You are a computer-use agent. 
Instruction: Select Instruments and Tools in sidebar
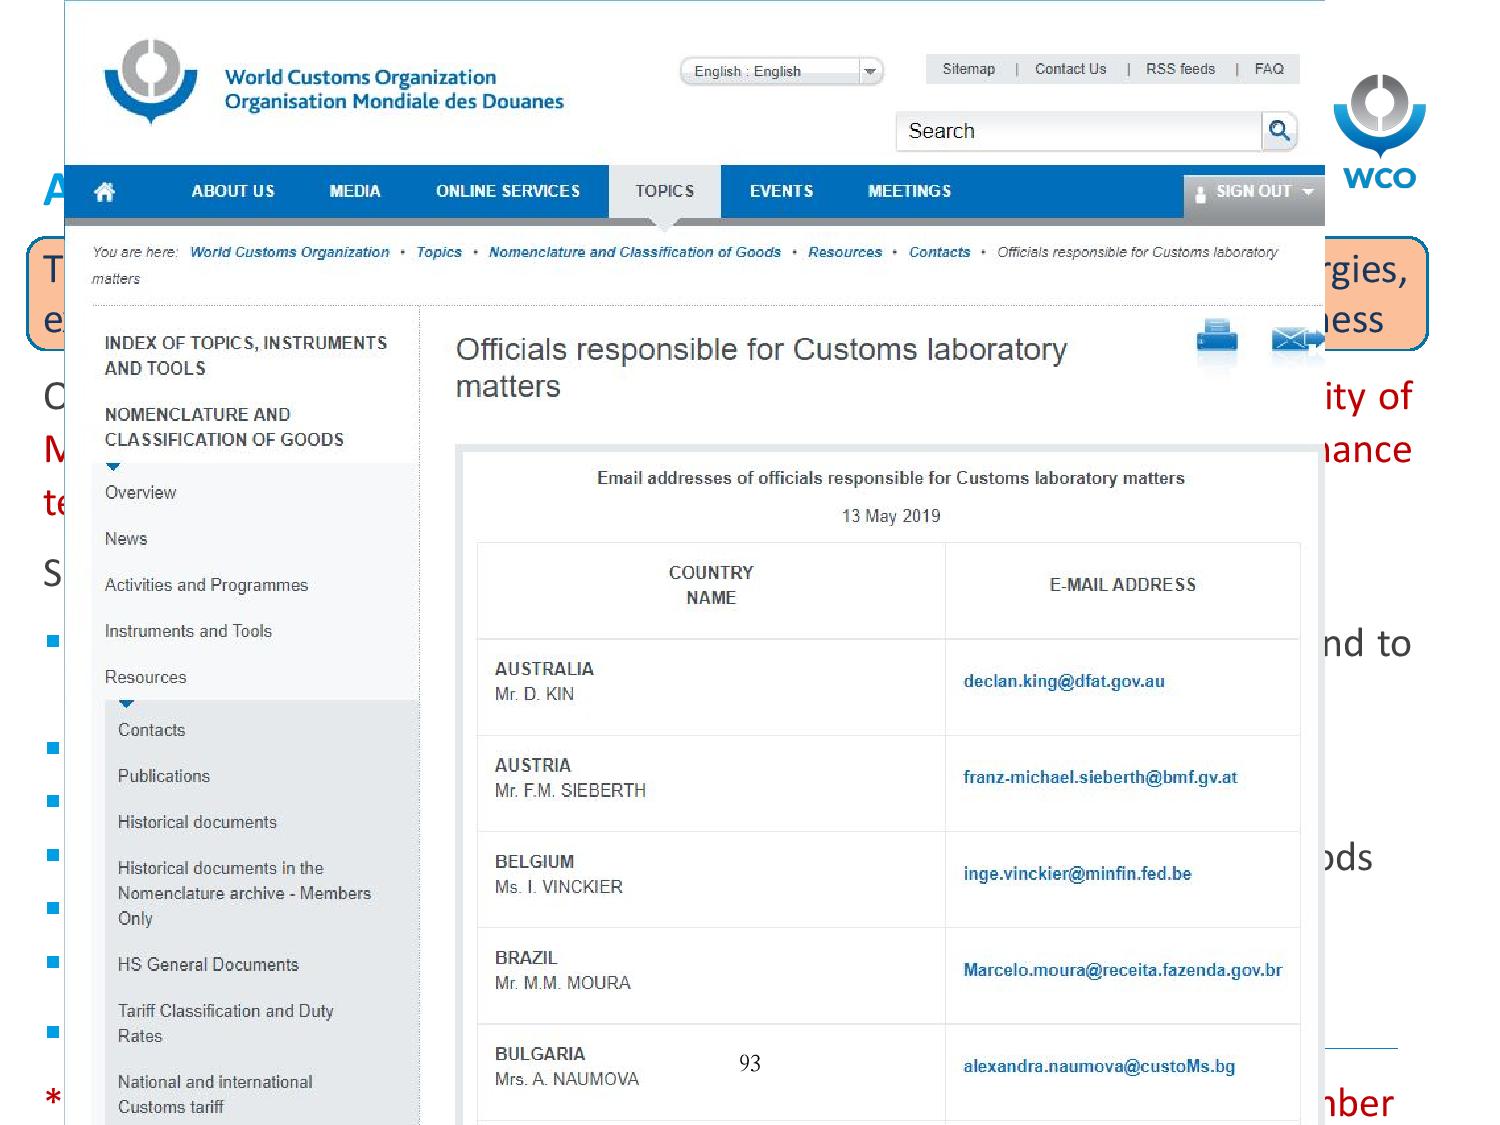pyautogui.click(x=188, y=631)
